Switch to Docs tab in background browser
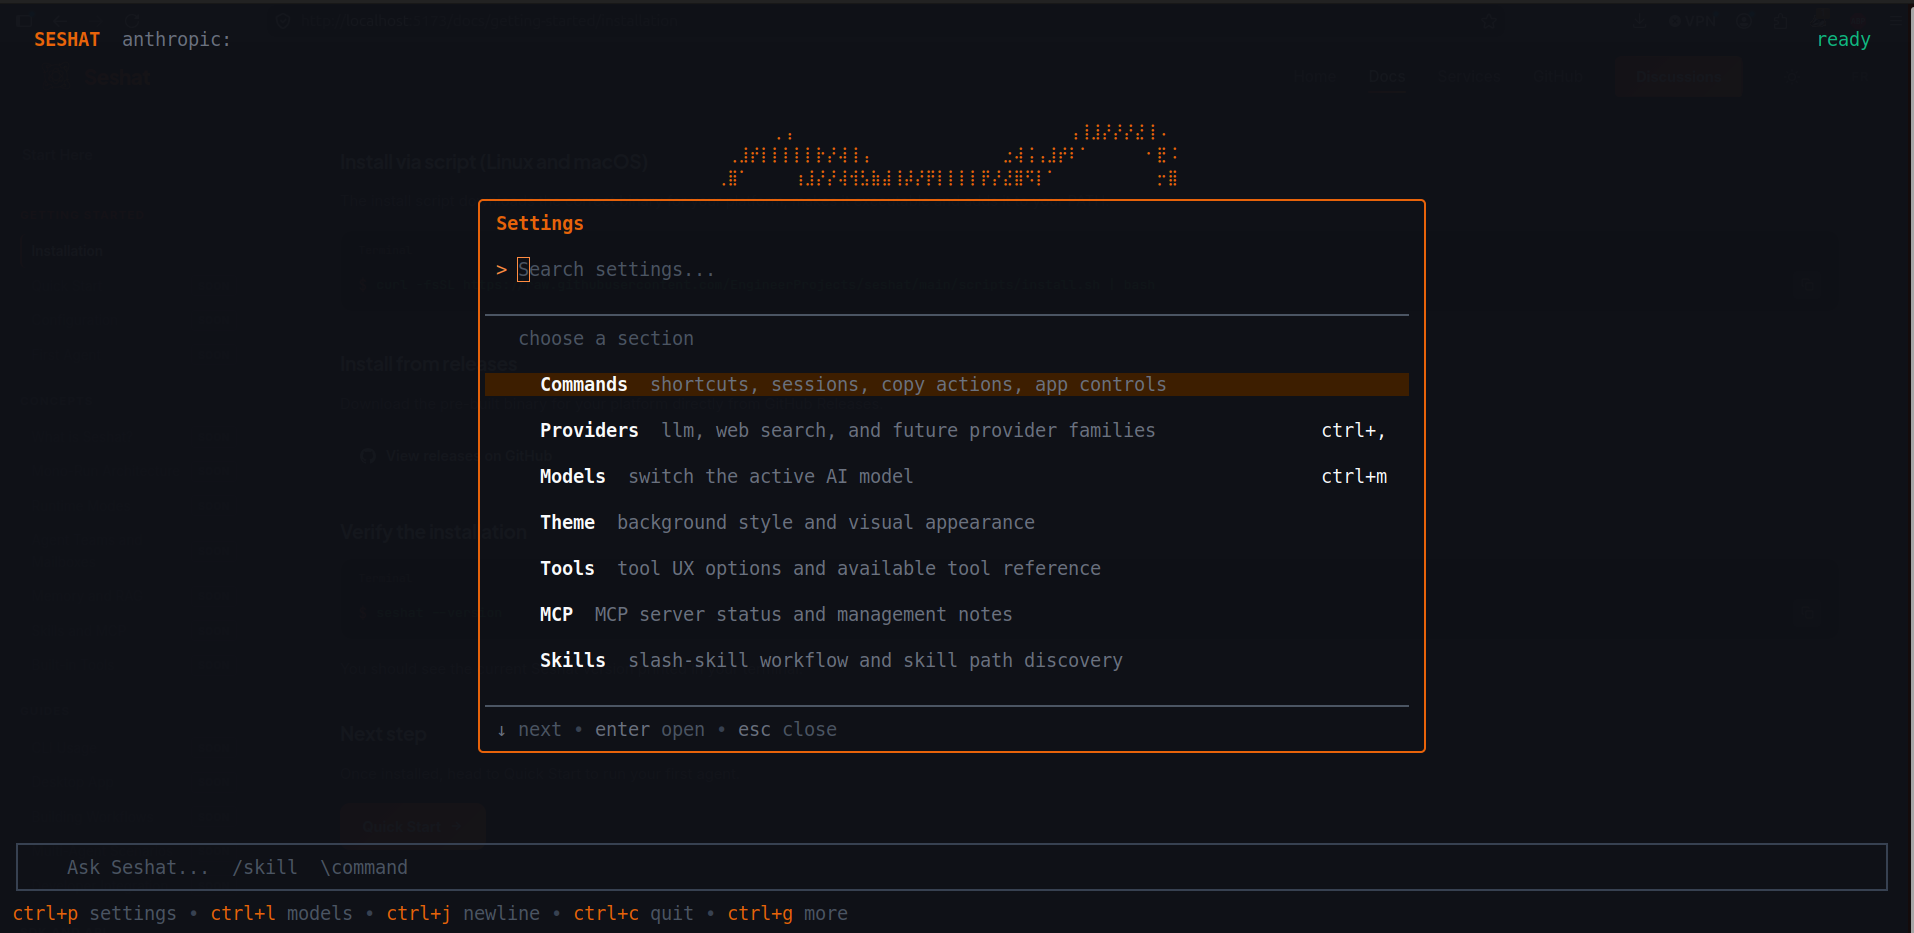Image resolution: width=1914 pixels, height=933 pixels. 1387,77
